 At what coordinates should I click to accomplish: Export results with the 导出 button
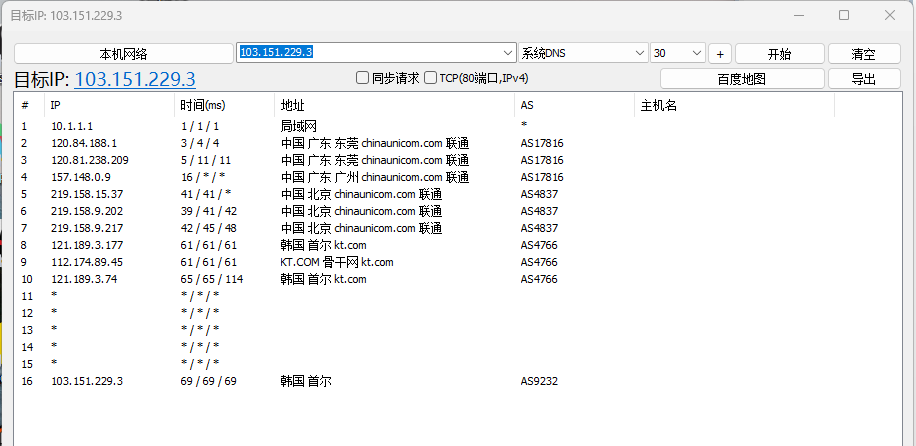(863, 78)
